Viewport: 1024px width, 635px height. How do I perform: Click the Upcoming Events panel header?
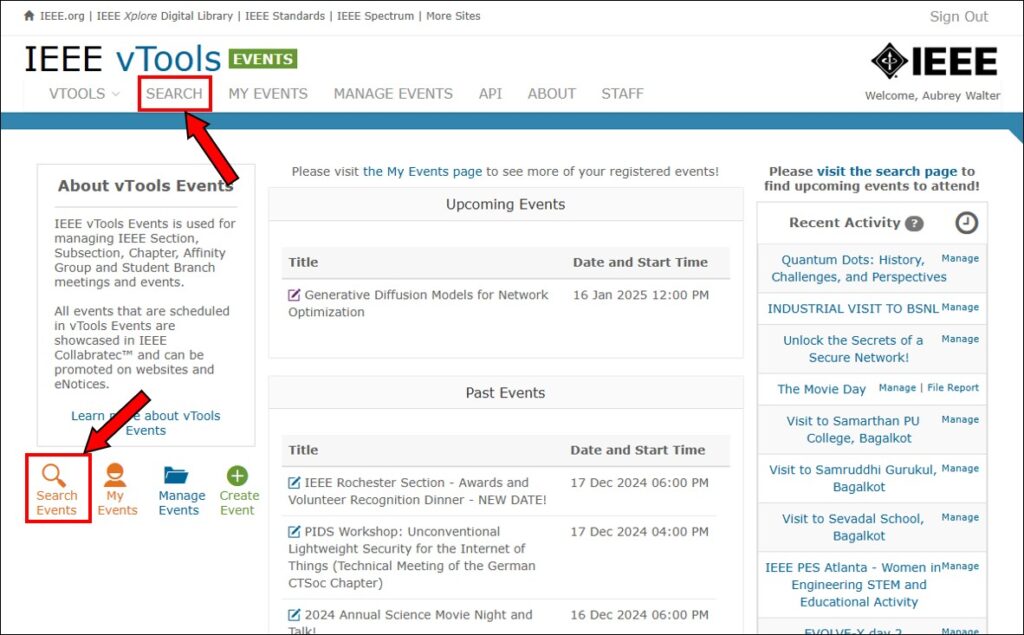point(505,204)
